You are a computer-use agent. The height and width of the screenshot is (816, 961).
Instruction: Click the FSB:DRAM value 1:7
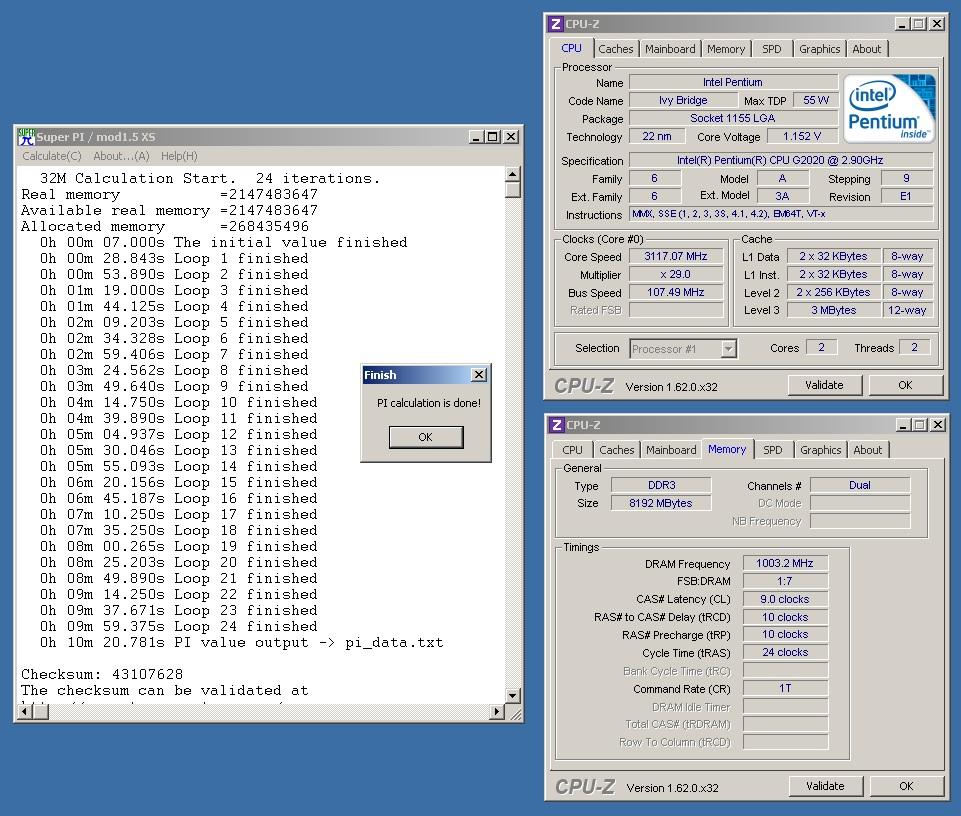[x=785, y=581]
